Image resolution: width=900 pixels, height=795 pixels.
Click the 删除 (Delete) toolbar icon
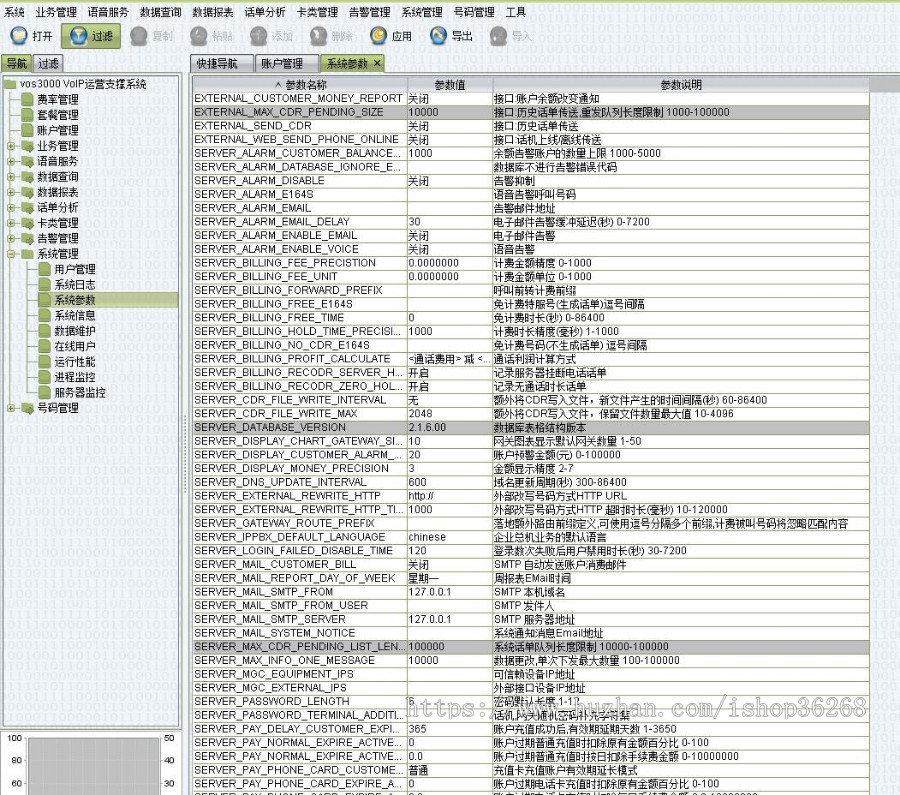[318, 36]
